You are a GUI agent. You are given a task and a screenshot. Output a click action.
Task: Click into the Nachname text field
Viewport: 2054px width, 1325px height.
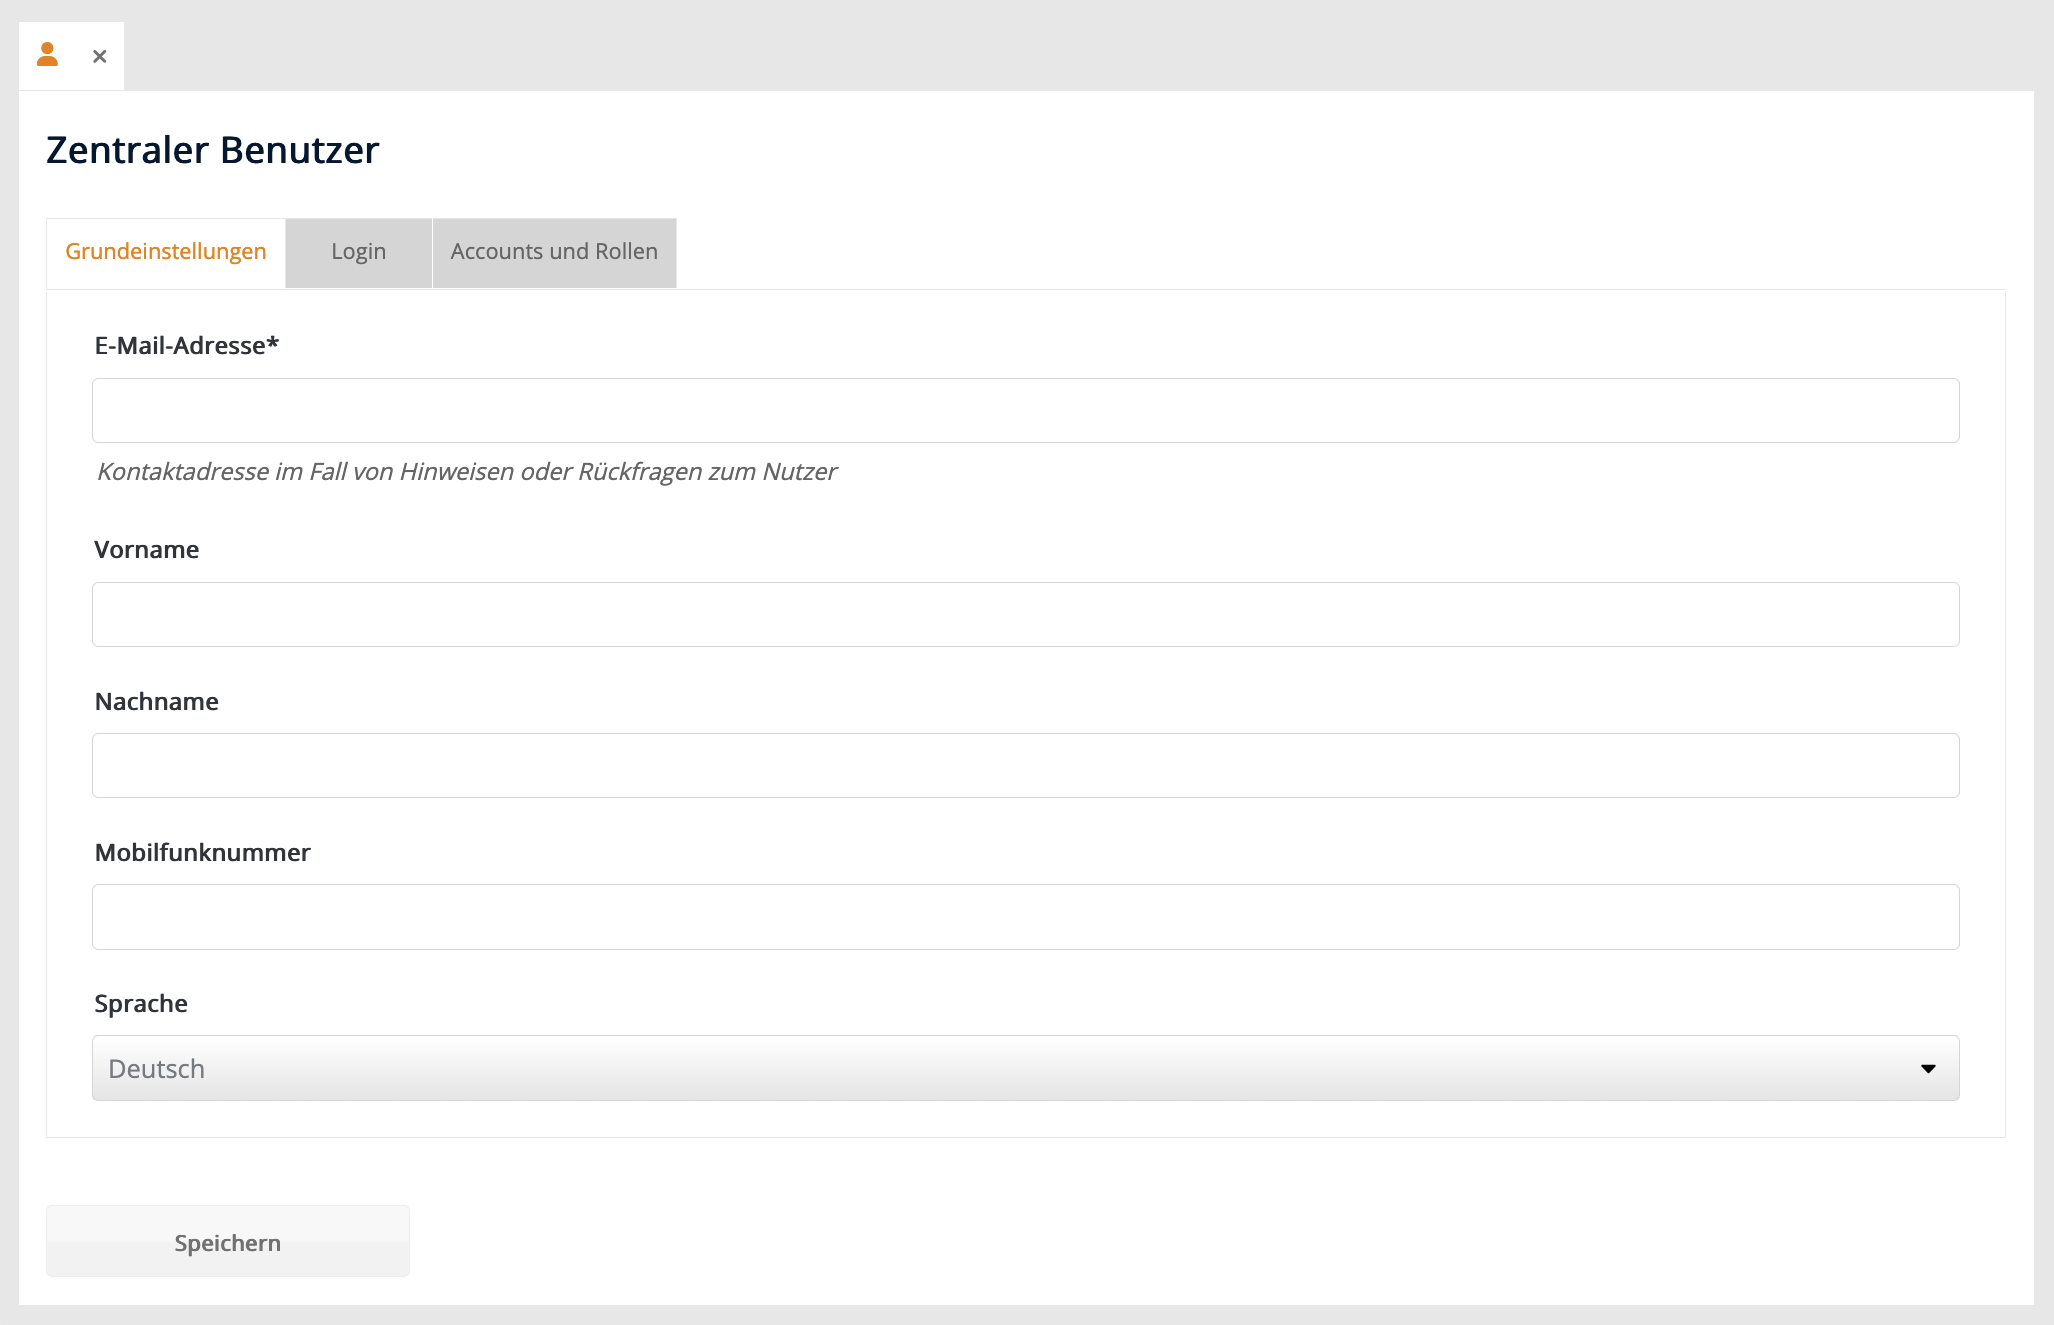click(x=1025, y=766)
